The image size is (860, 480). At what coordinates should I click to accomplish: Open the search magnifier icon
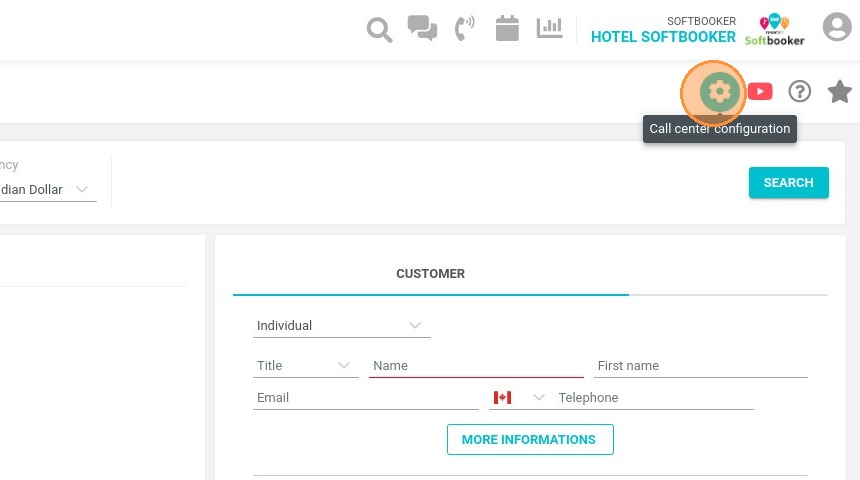[379, 29]
